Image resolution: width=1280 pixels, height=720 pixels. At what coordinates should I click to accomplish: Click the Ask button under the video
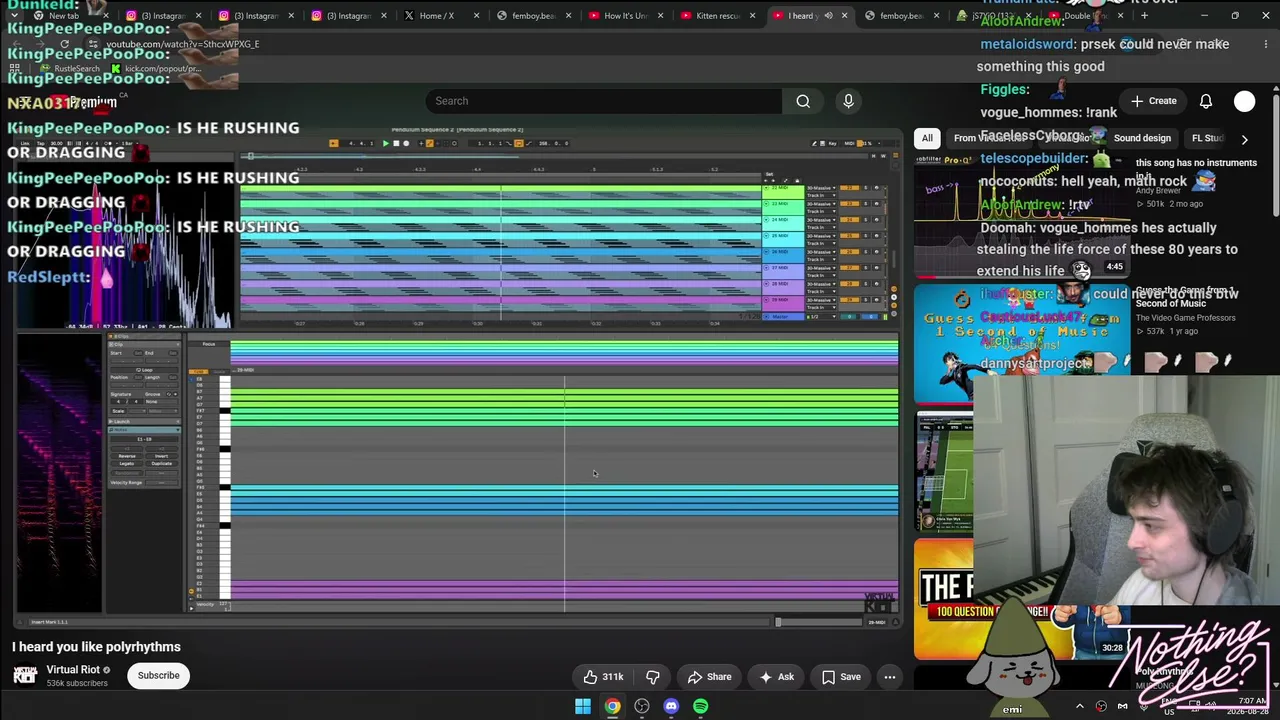point(777,677)
